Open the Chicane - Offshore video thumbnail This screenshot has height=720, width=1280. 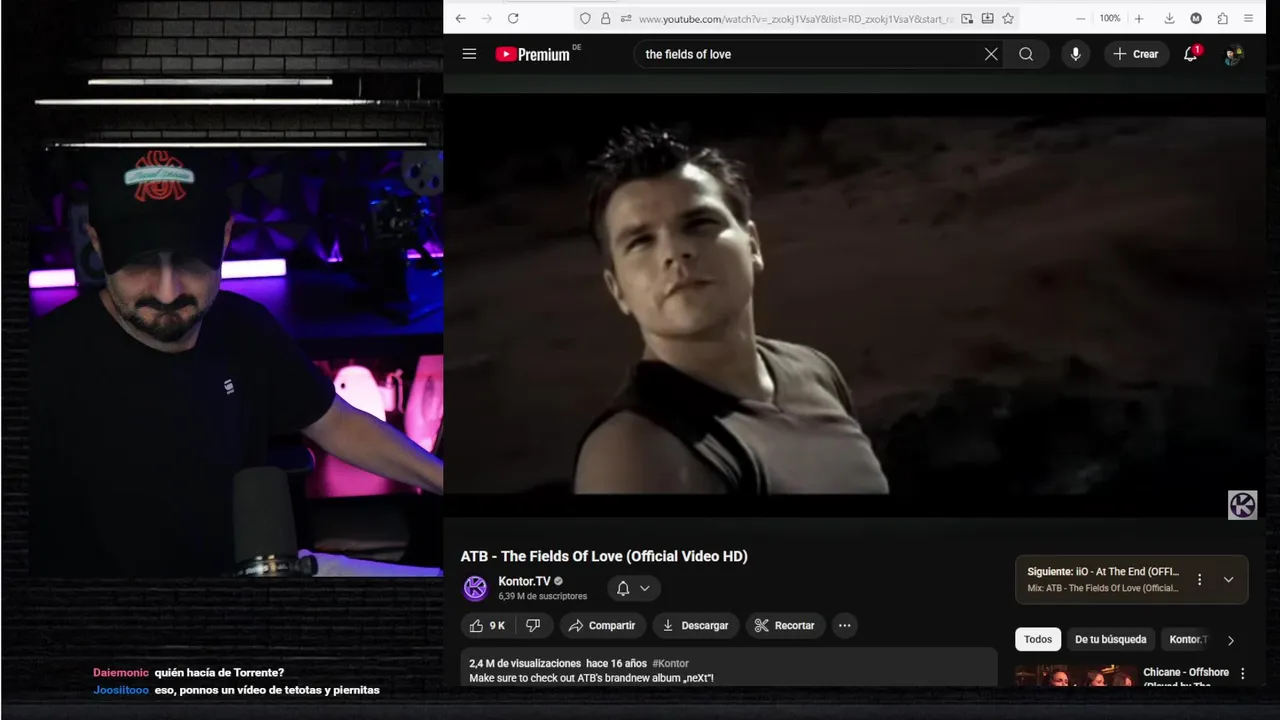coord(1076,677)
